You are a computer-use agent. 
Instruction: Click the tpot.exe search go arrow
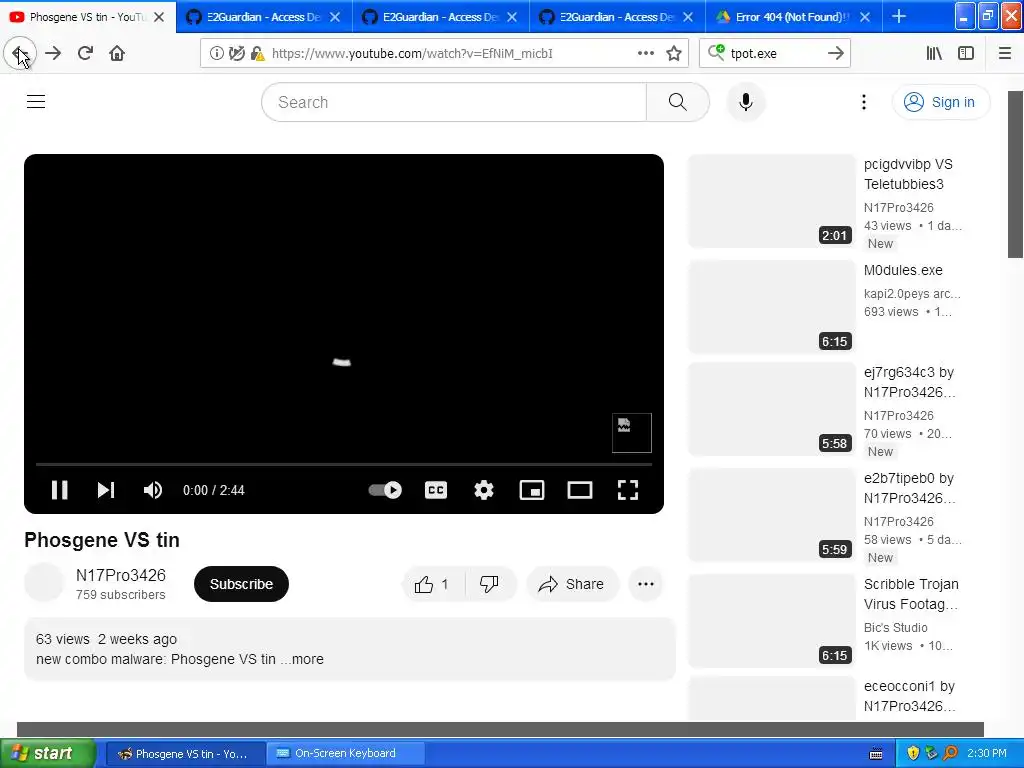point(835,54)
